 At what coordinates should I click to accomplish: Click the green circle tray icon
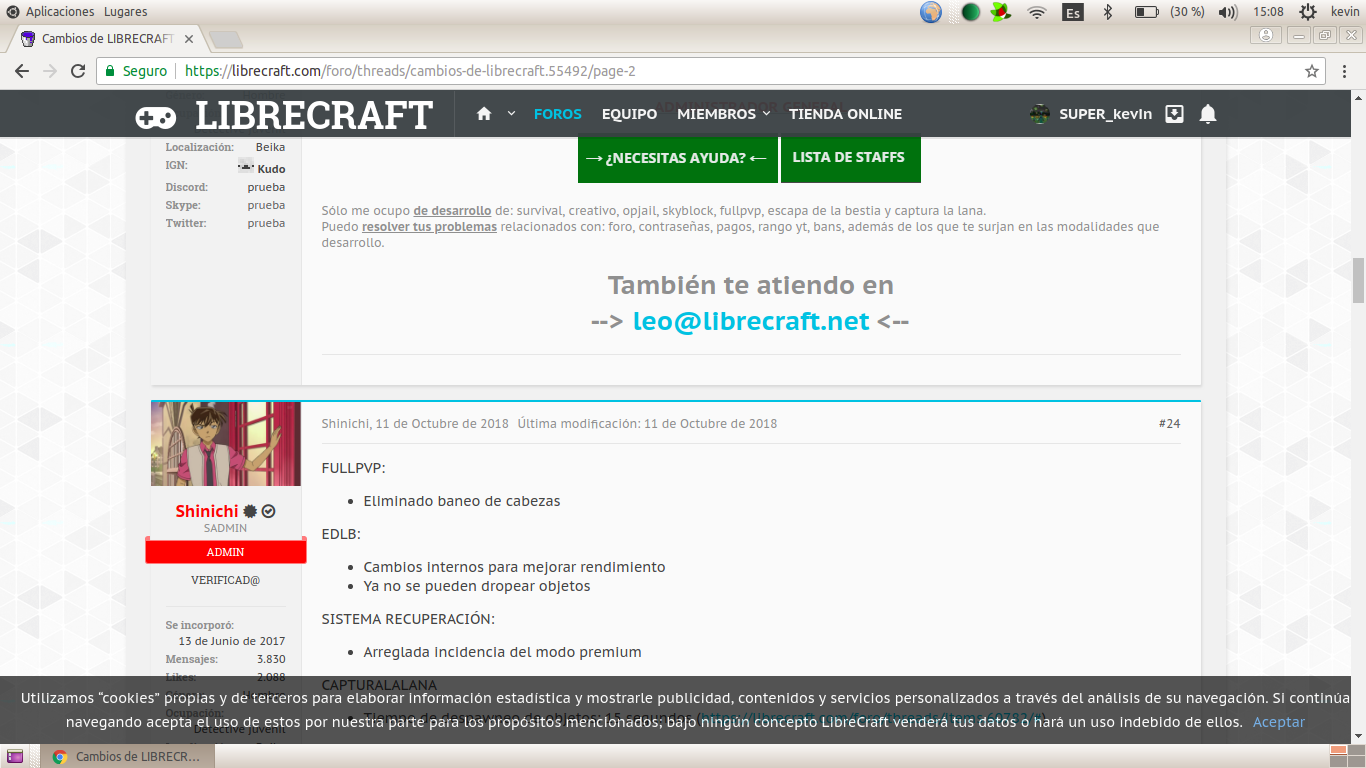click(x=970, y=12)
